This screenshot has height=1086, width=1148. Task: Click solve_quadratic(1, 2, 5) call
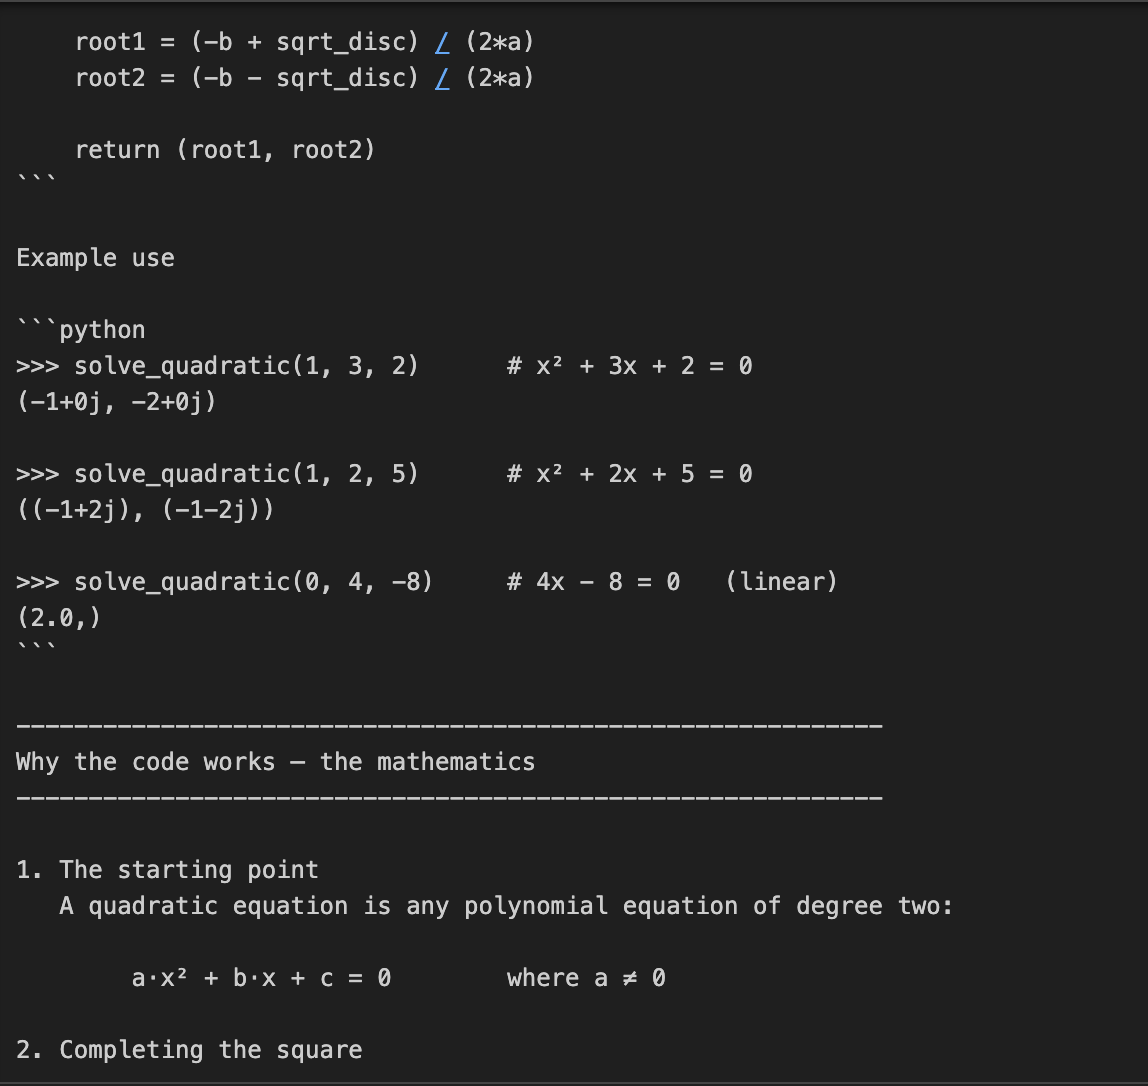click(x=246, y=474)
